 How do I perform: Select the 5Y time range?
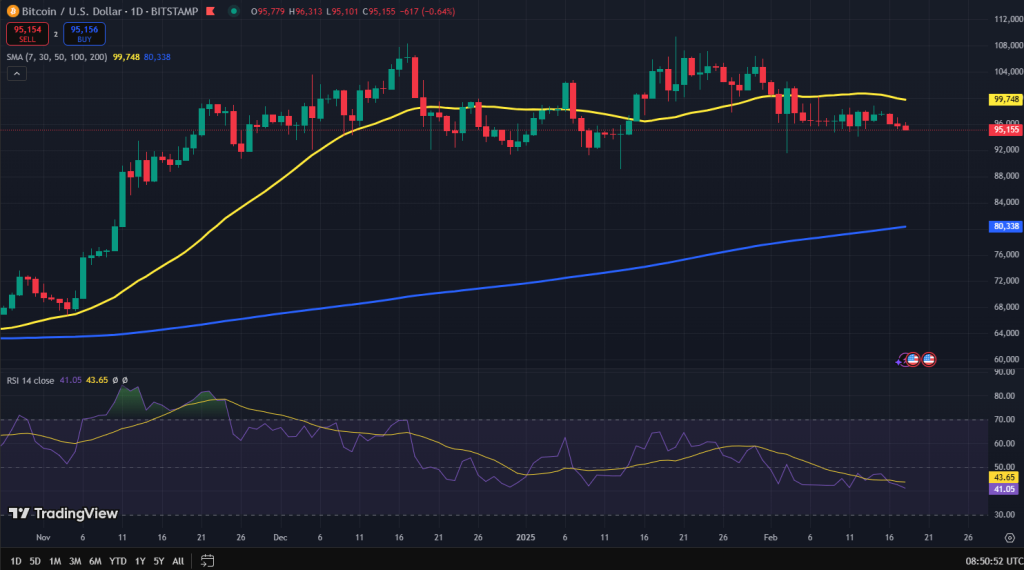[159, 561]
